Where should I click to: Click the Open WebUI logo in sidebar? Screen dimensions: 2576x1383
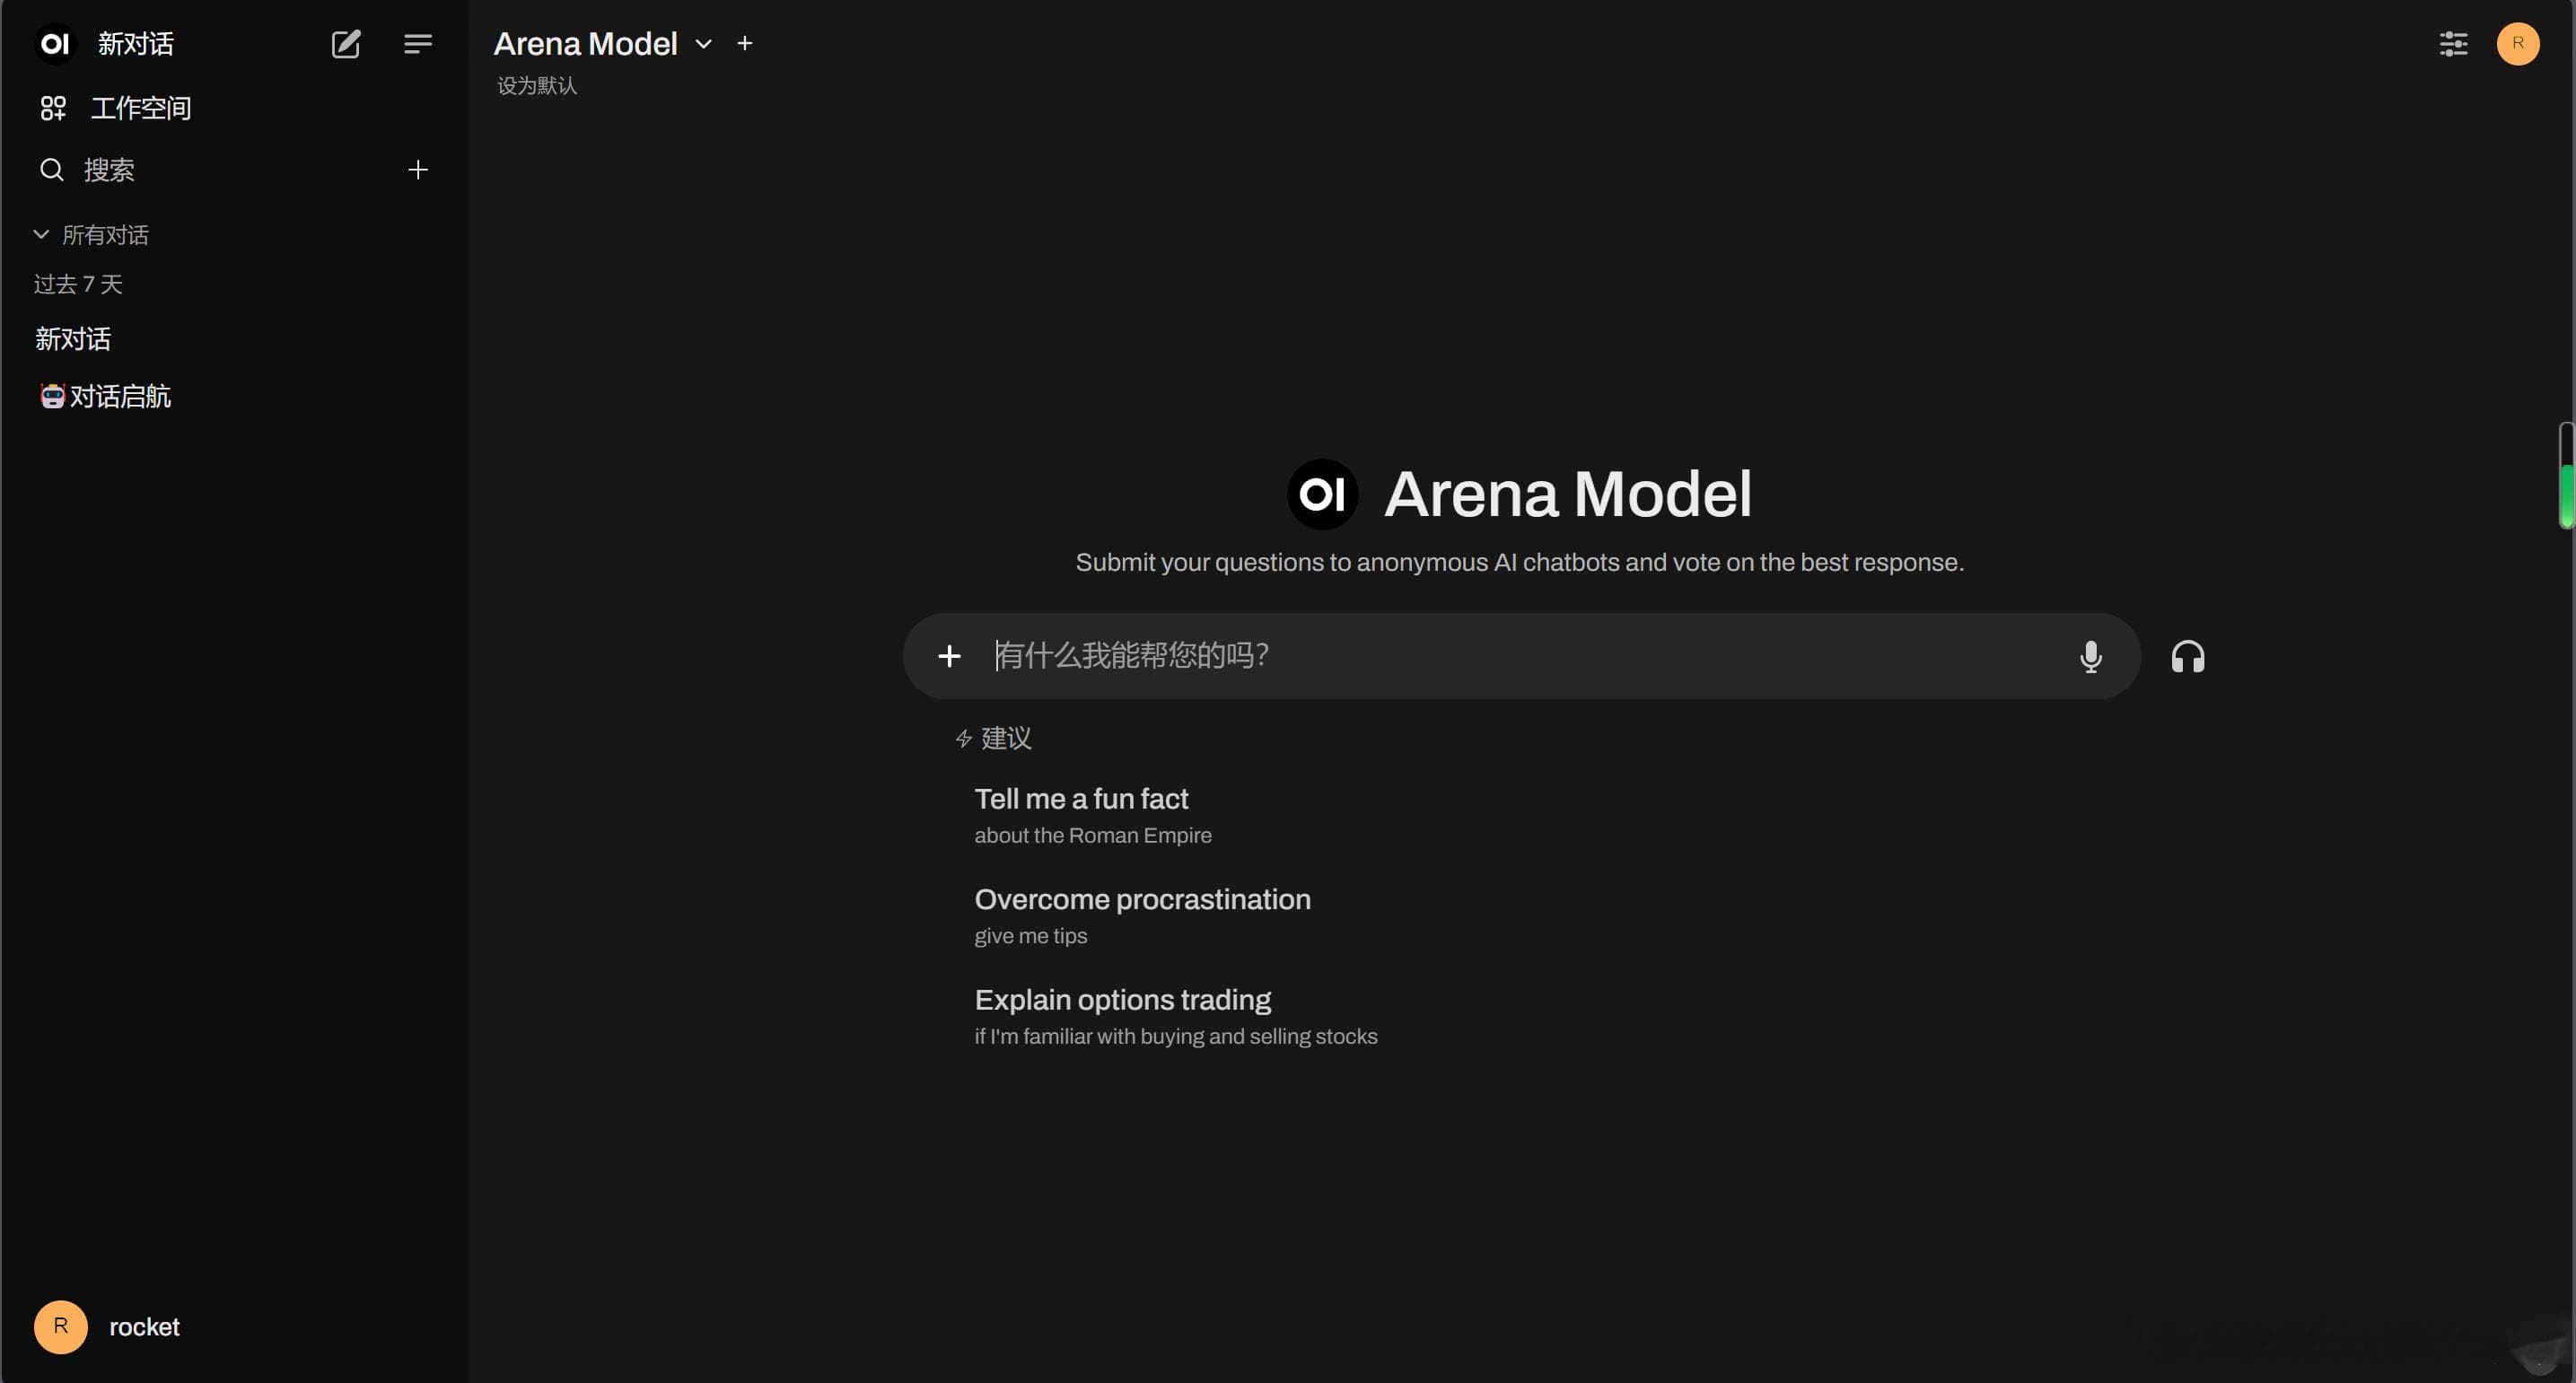(55, 44)
